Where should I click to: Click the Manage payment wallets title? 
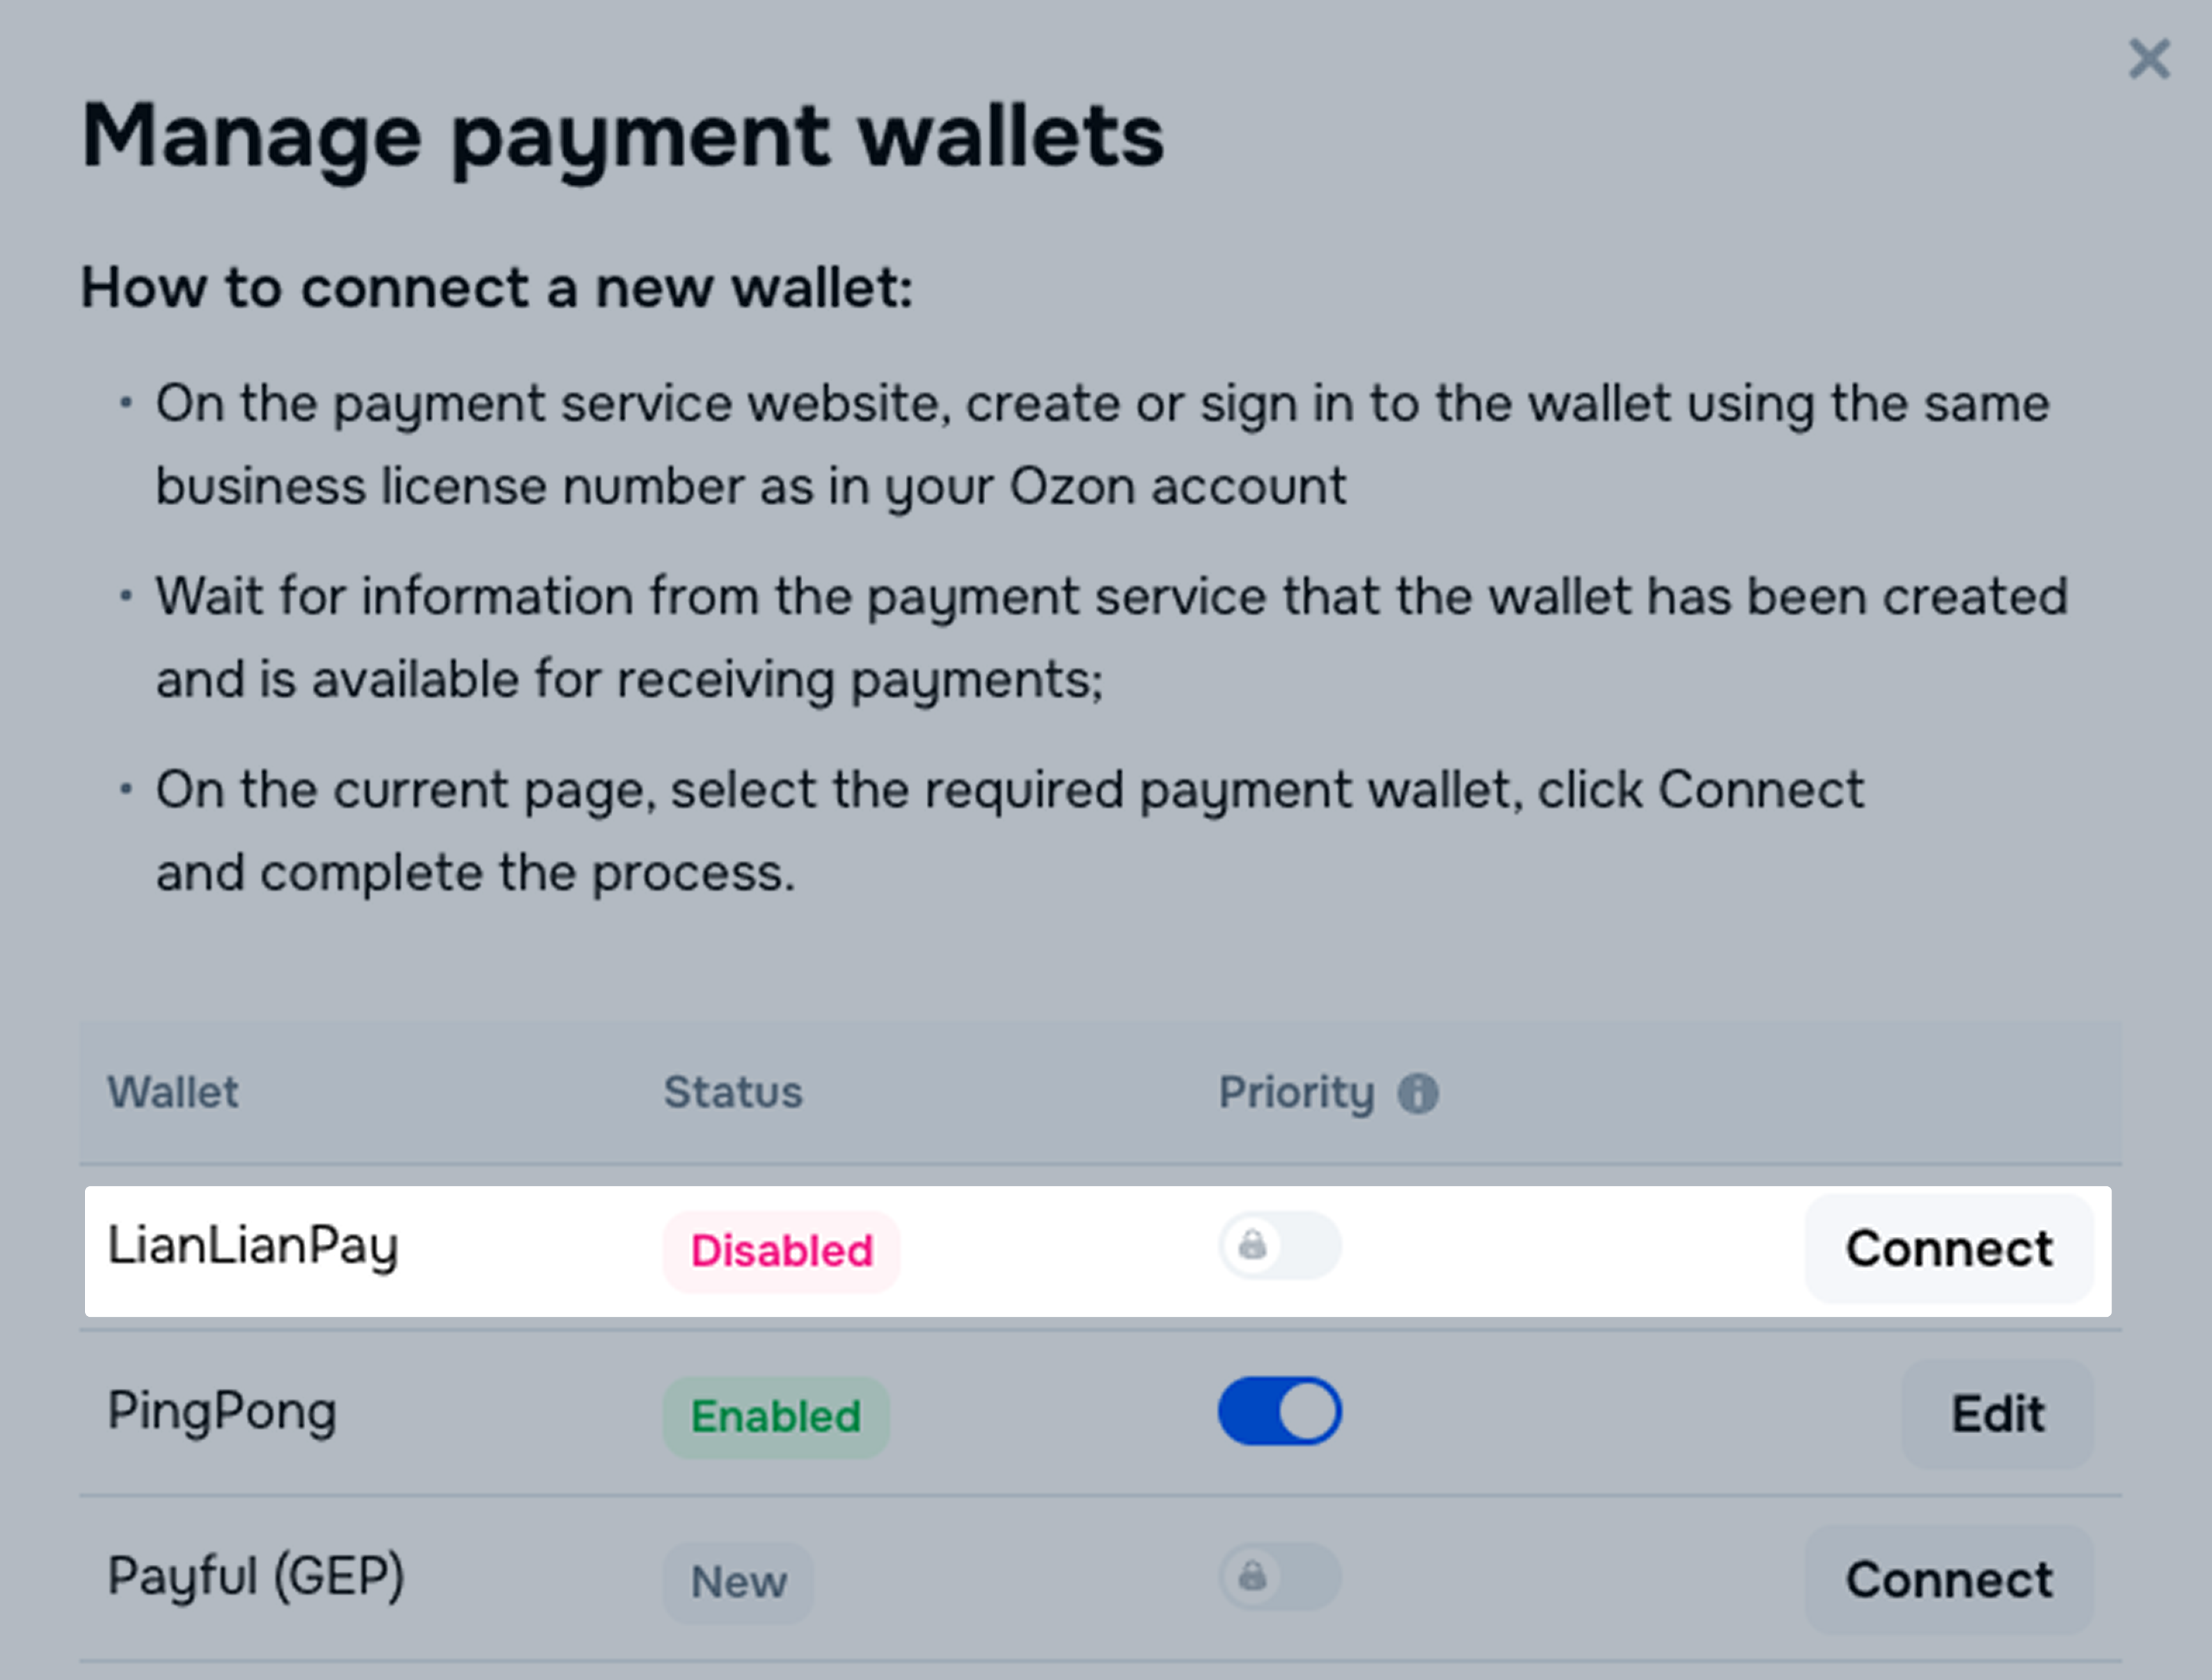click(x=622, y=136)
